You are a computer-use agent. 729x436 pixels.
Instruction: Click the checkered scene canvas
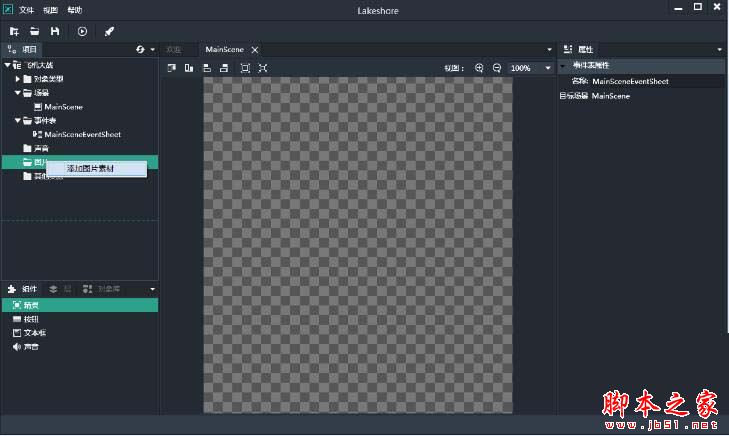point(358,245)
